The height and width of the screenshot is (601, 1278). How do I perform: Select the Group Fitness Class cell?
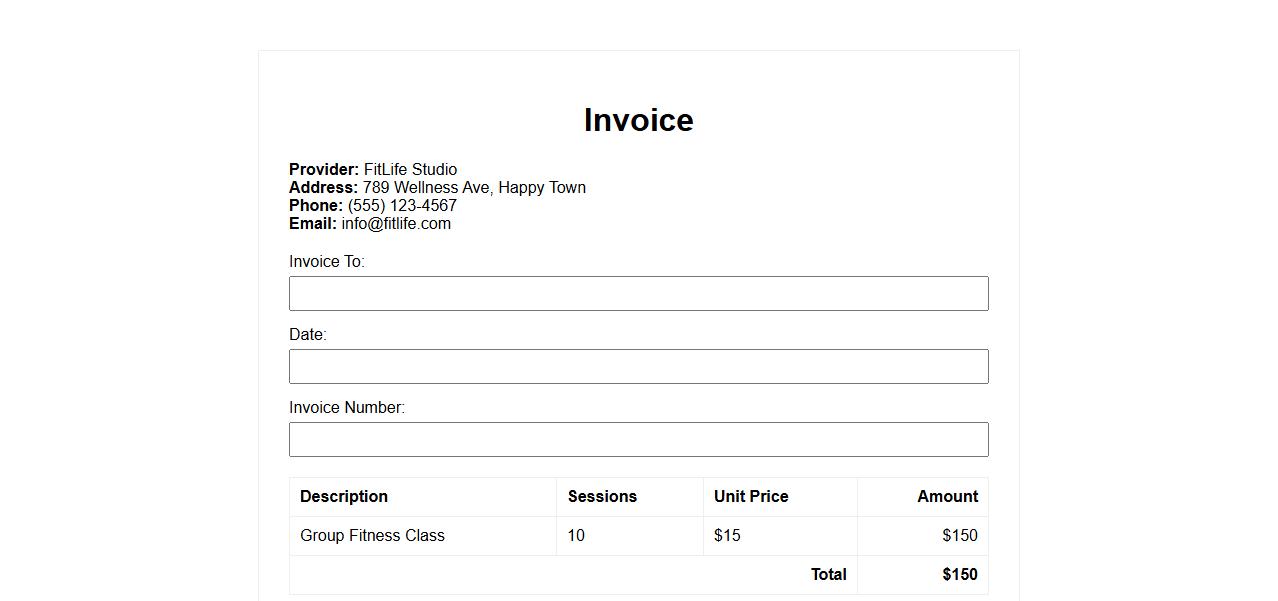pyautogui.click(x=372, y=536)
